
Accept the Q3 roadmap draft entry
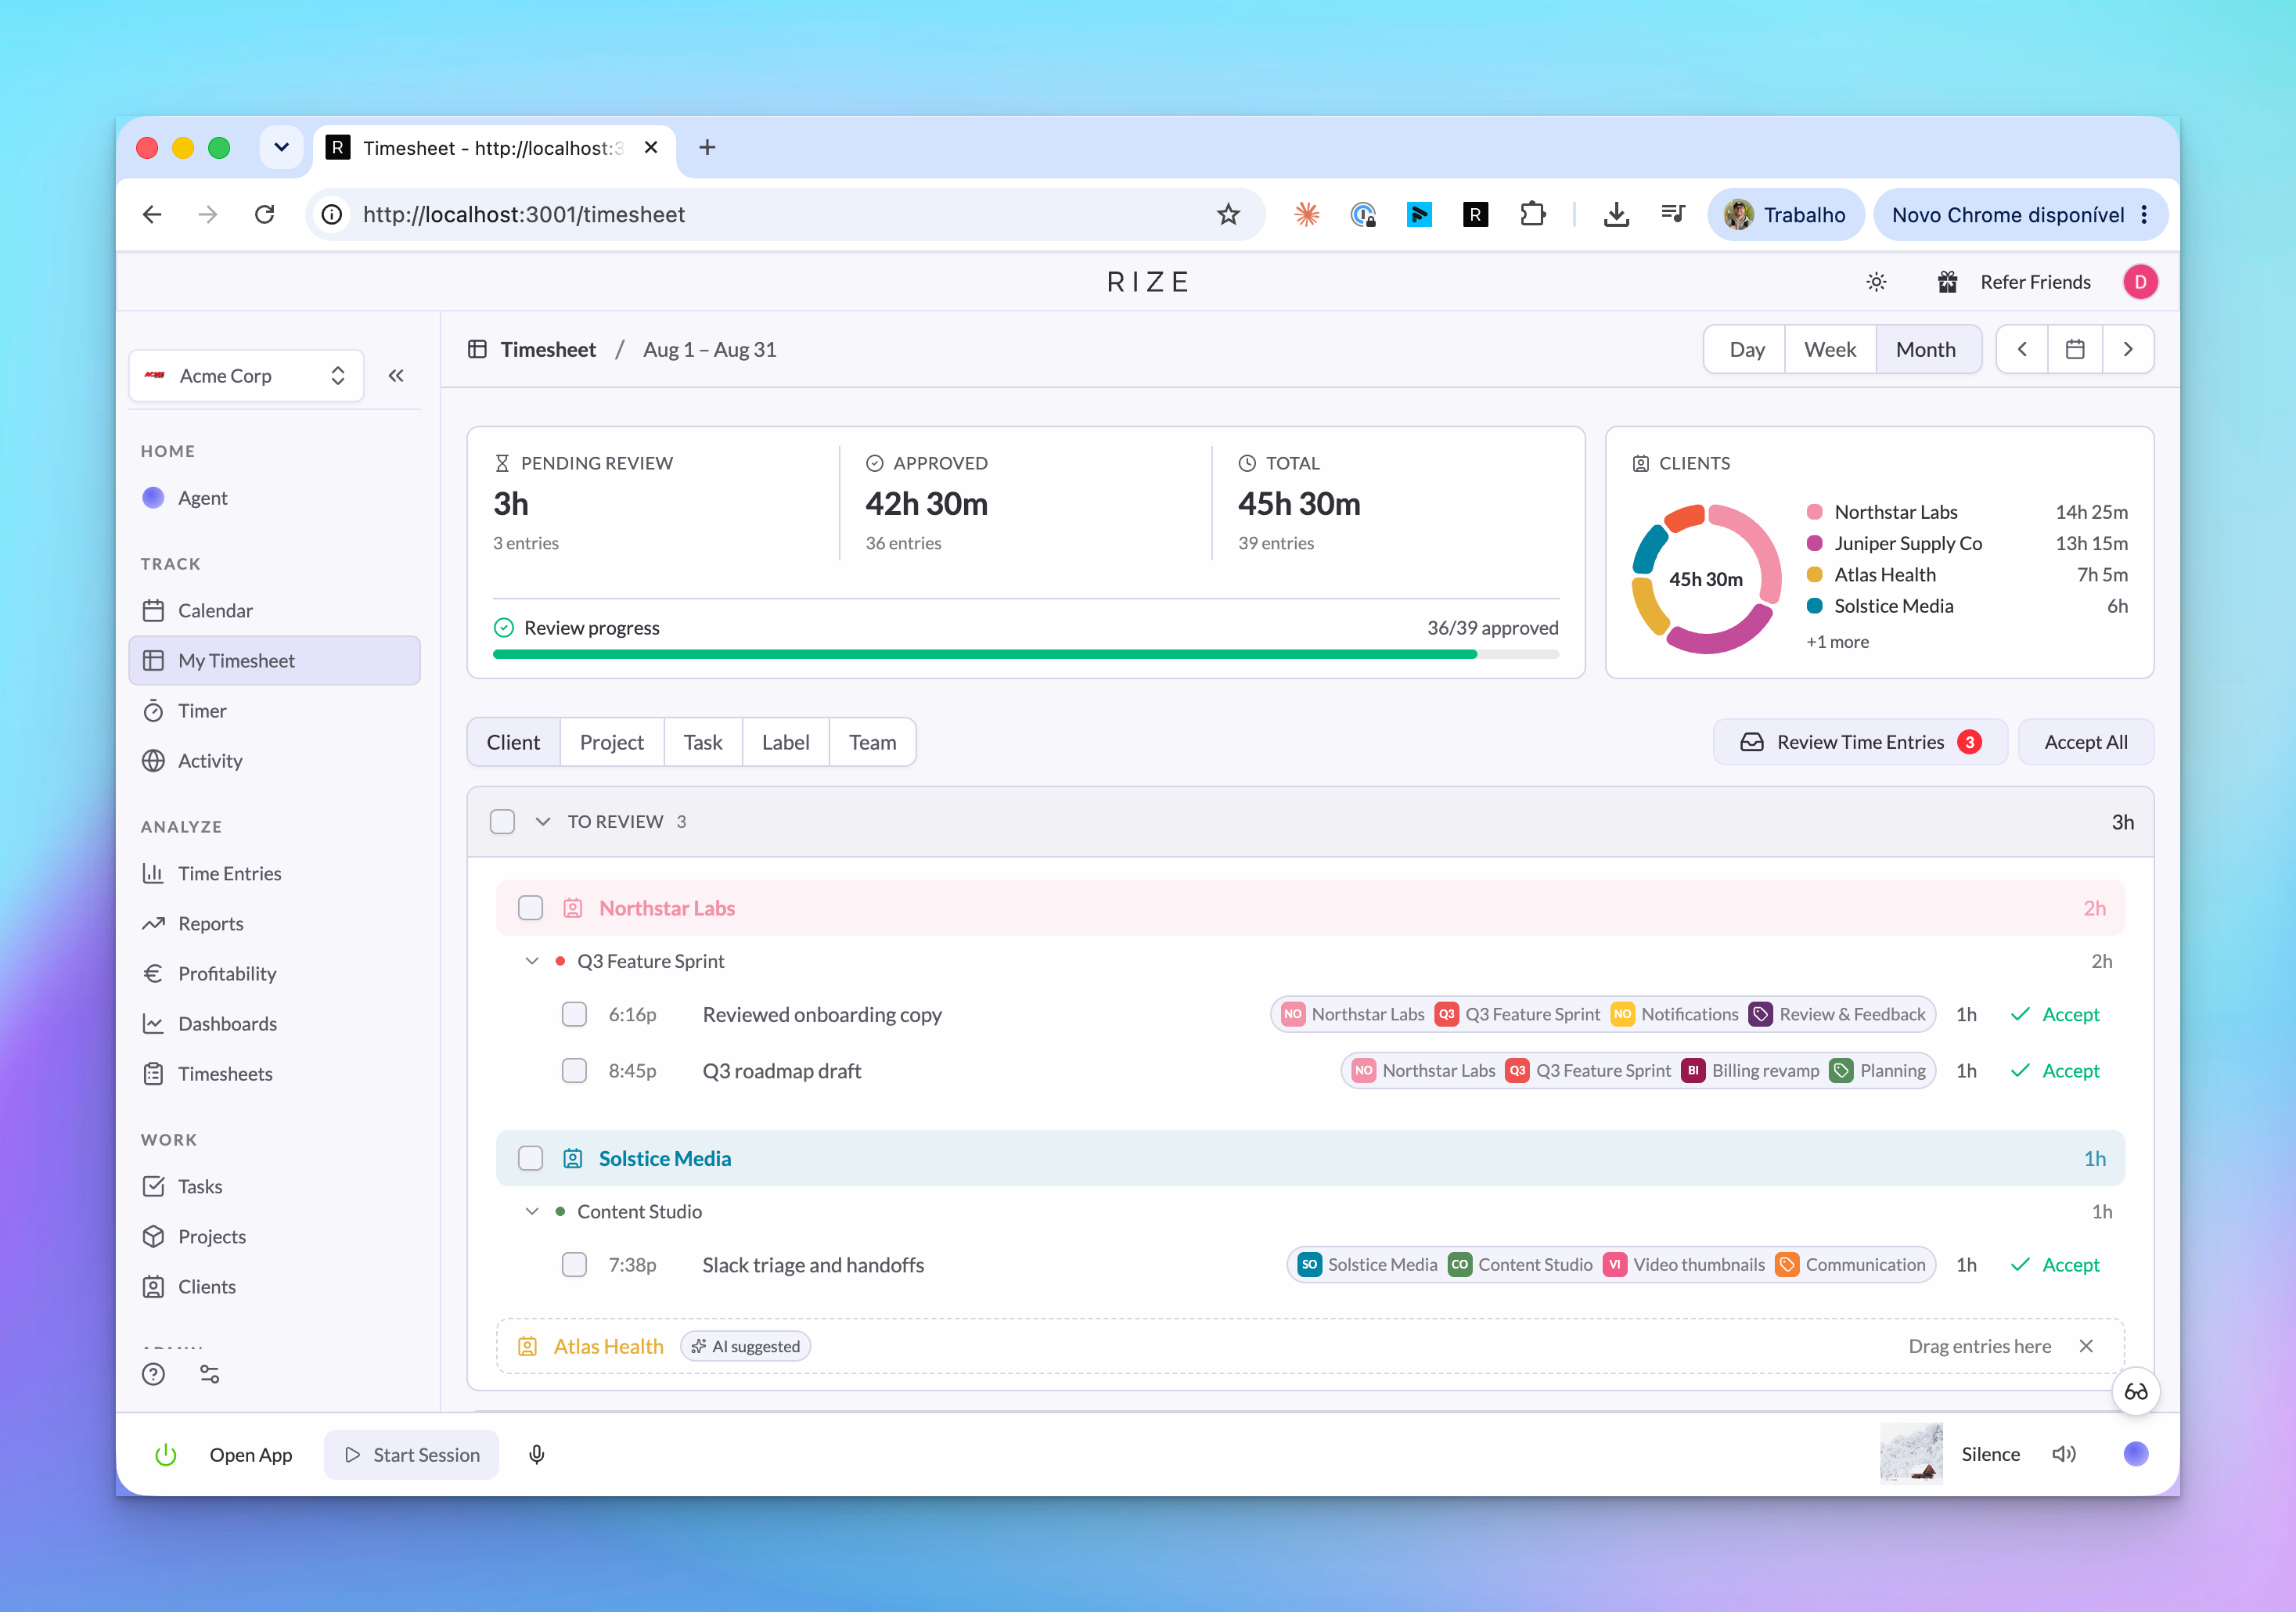tap(2055, 1071)
